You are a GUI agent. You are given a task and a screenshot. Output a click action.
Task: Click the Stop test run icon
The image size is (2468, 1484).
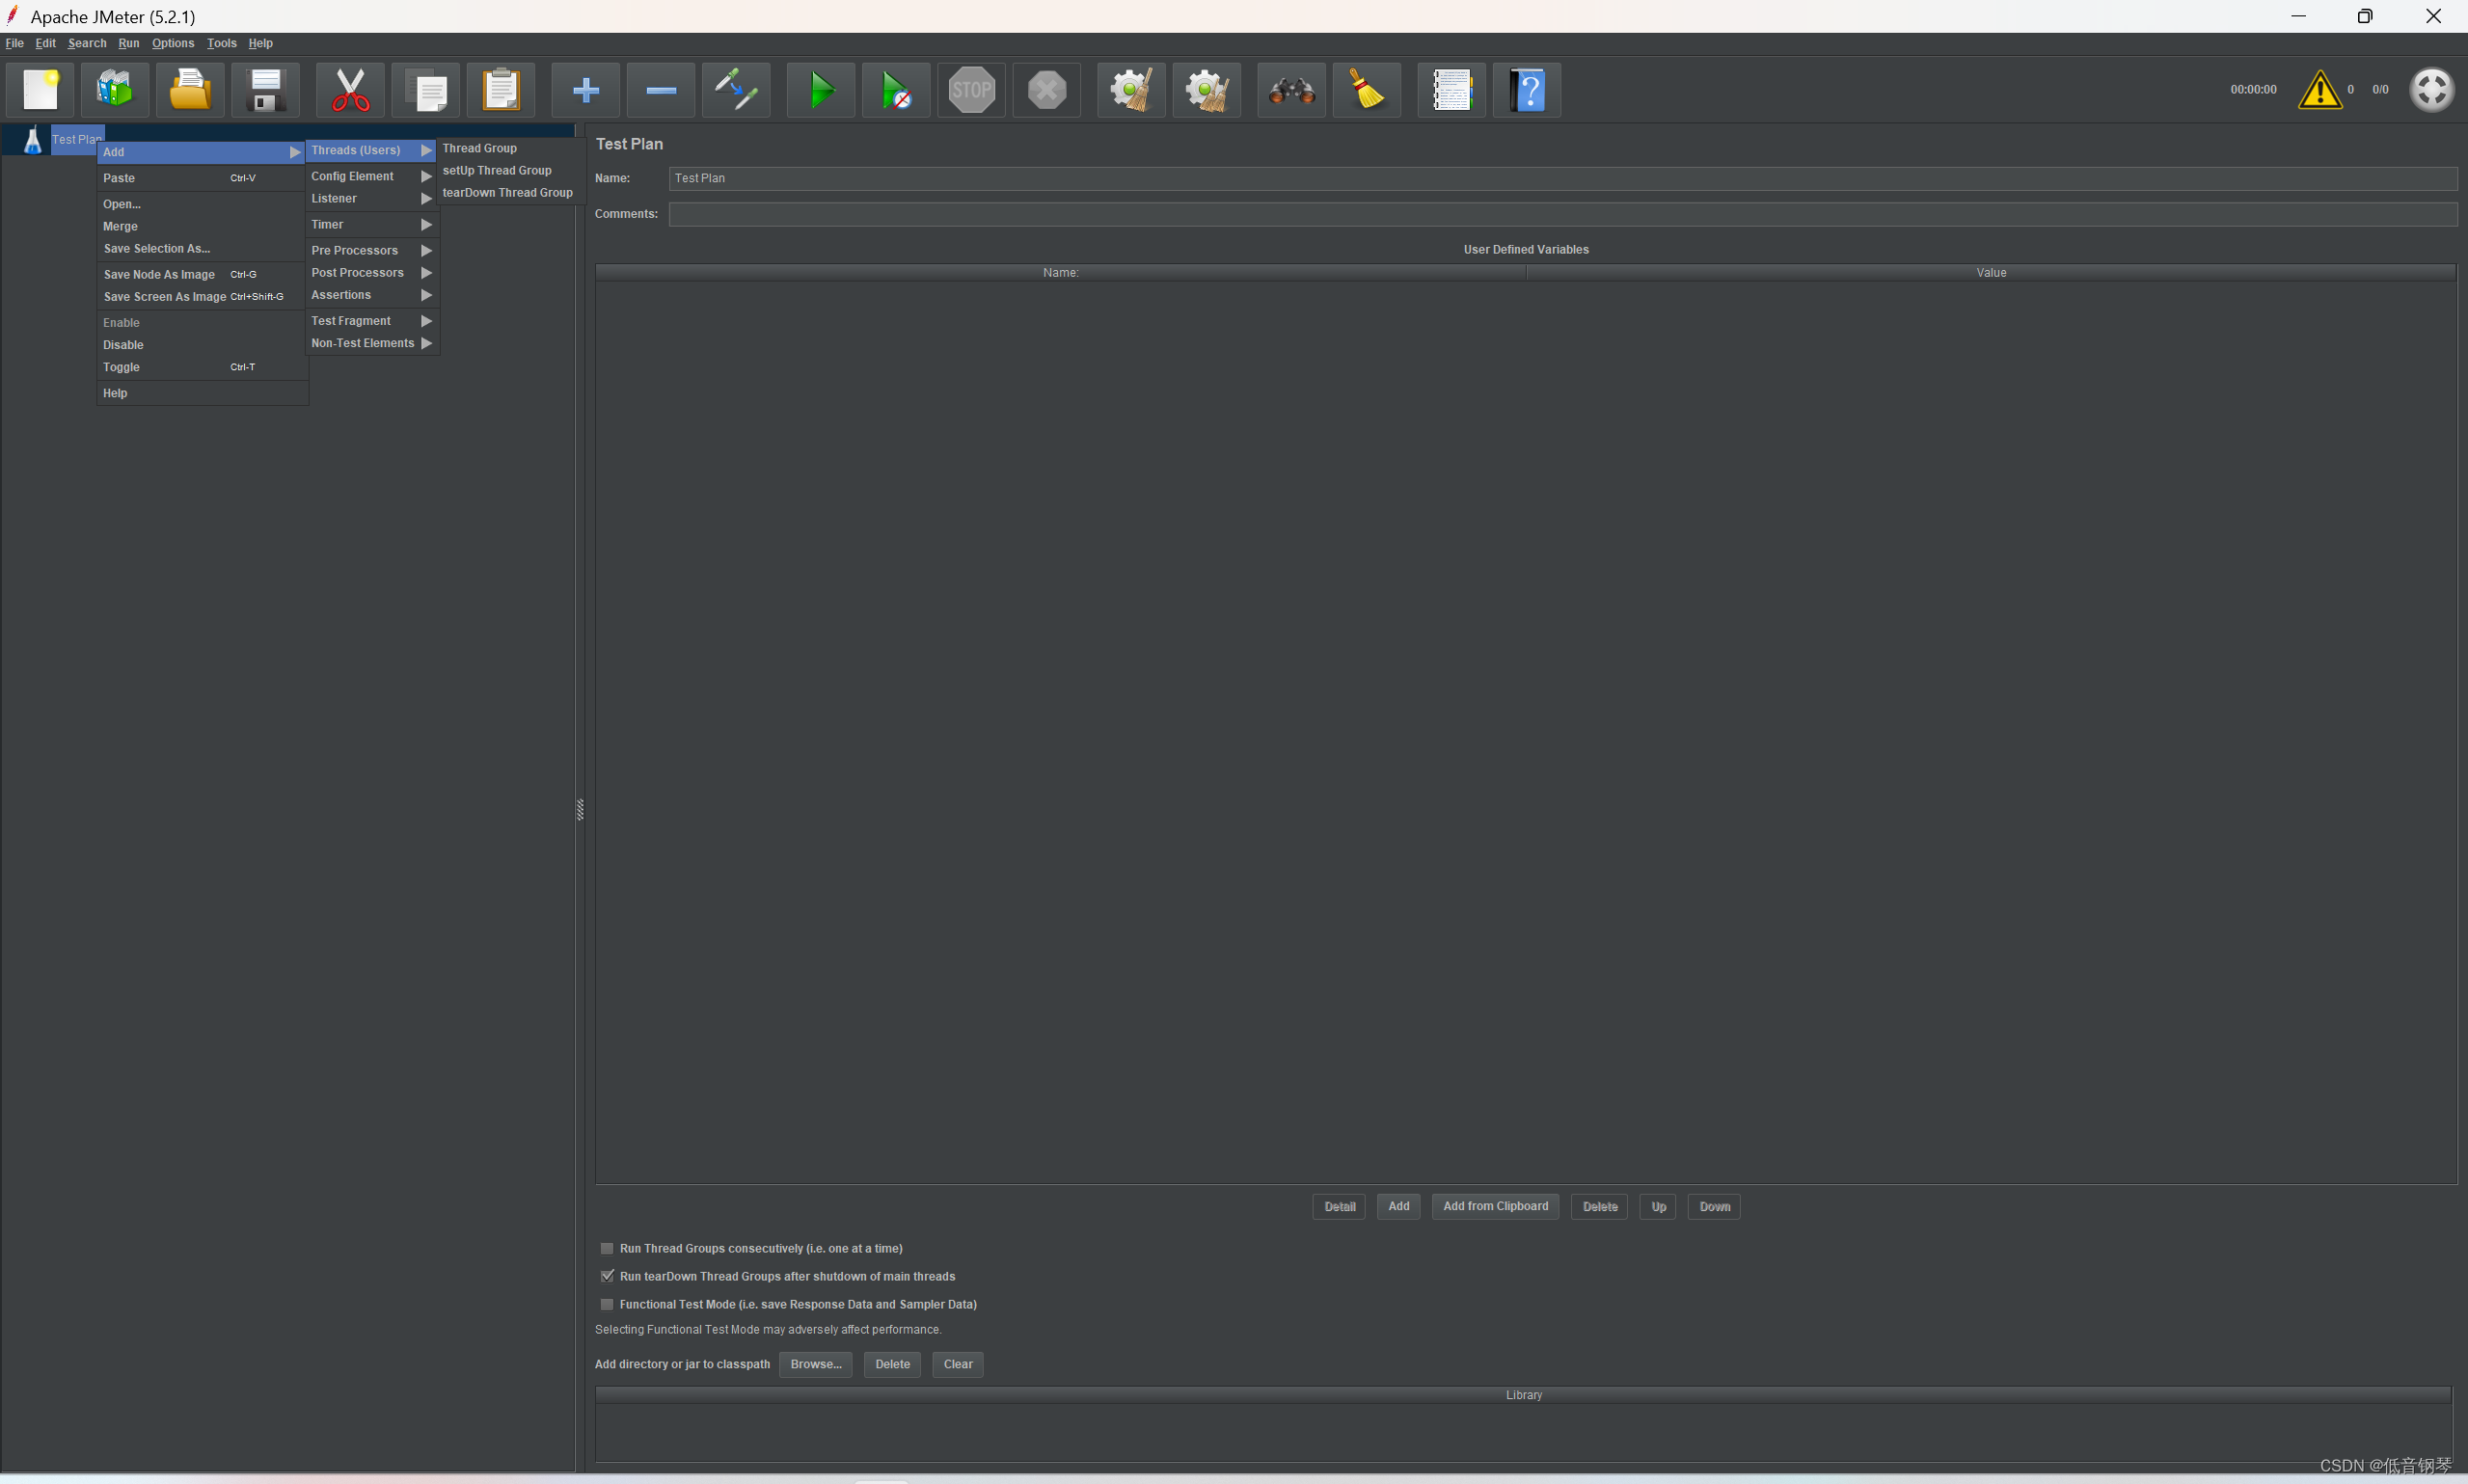[x=967, y=90]
